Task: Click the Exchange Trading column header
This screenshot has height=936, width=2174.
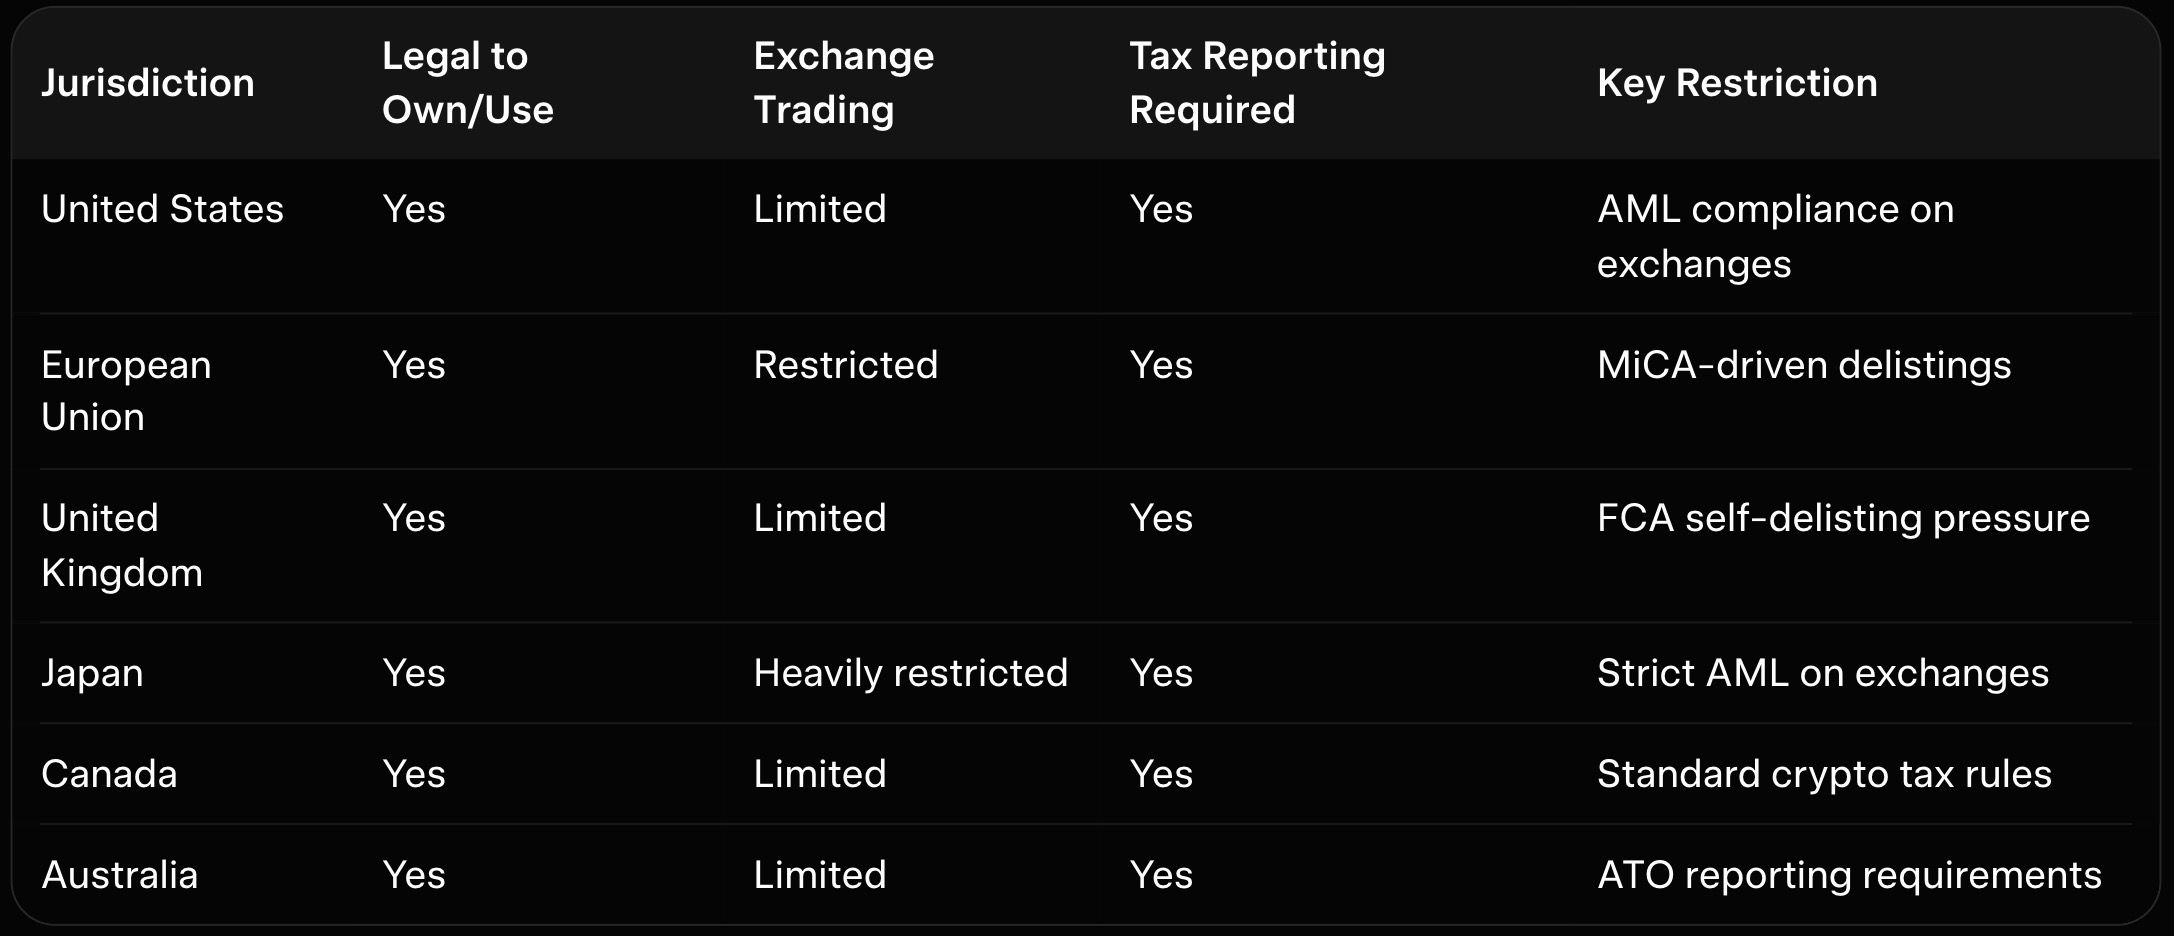Action: click(x=843, y=83)
